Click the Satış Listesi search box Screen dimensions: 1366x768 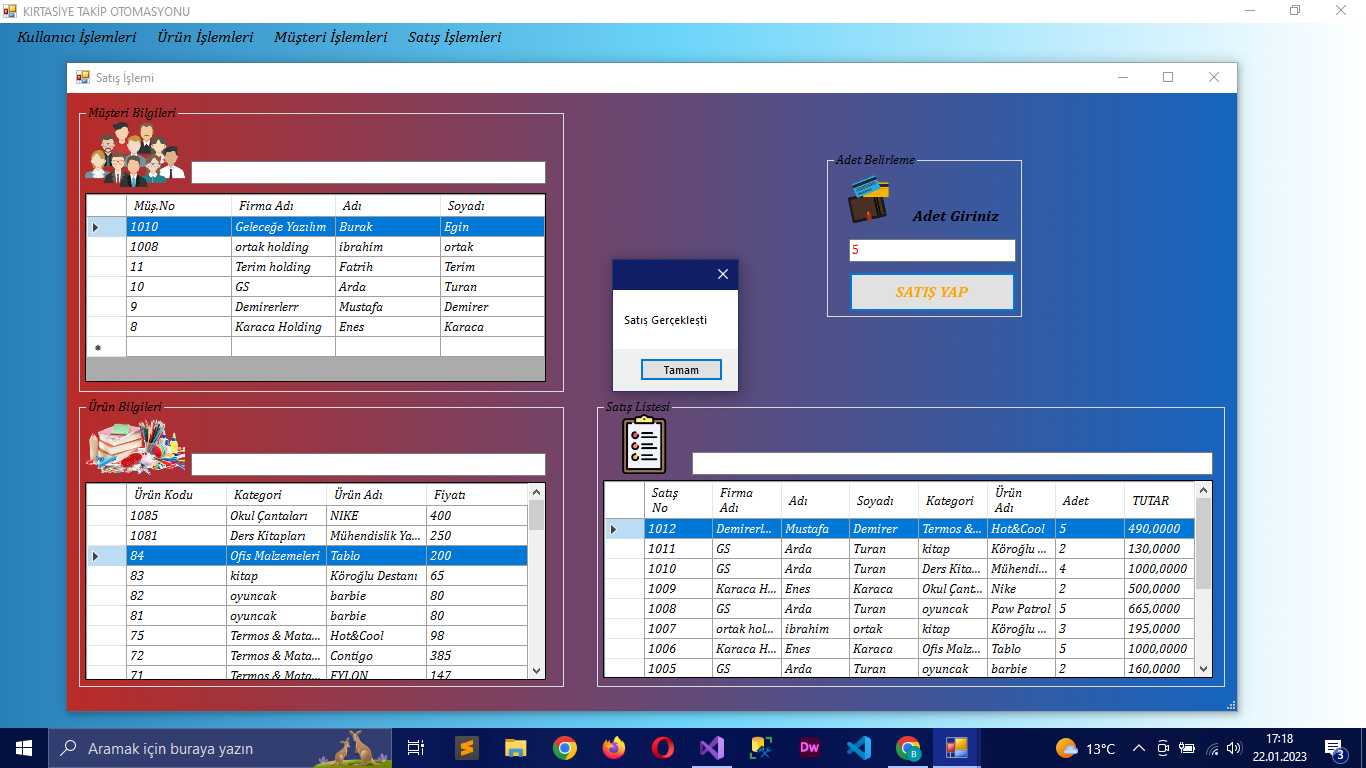click(x=952, y=463)
